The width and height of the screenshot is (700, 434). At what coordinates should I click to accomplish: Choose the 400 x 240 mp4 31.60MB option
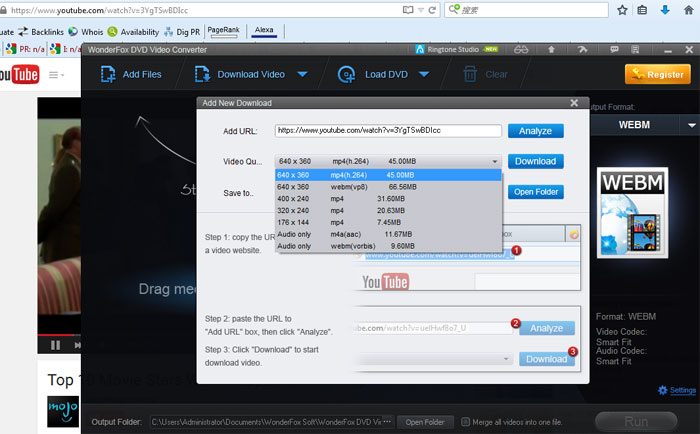tap(388, 199)
